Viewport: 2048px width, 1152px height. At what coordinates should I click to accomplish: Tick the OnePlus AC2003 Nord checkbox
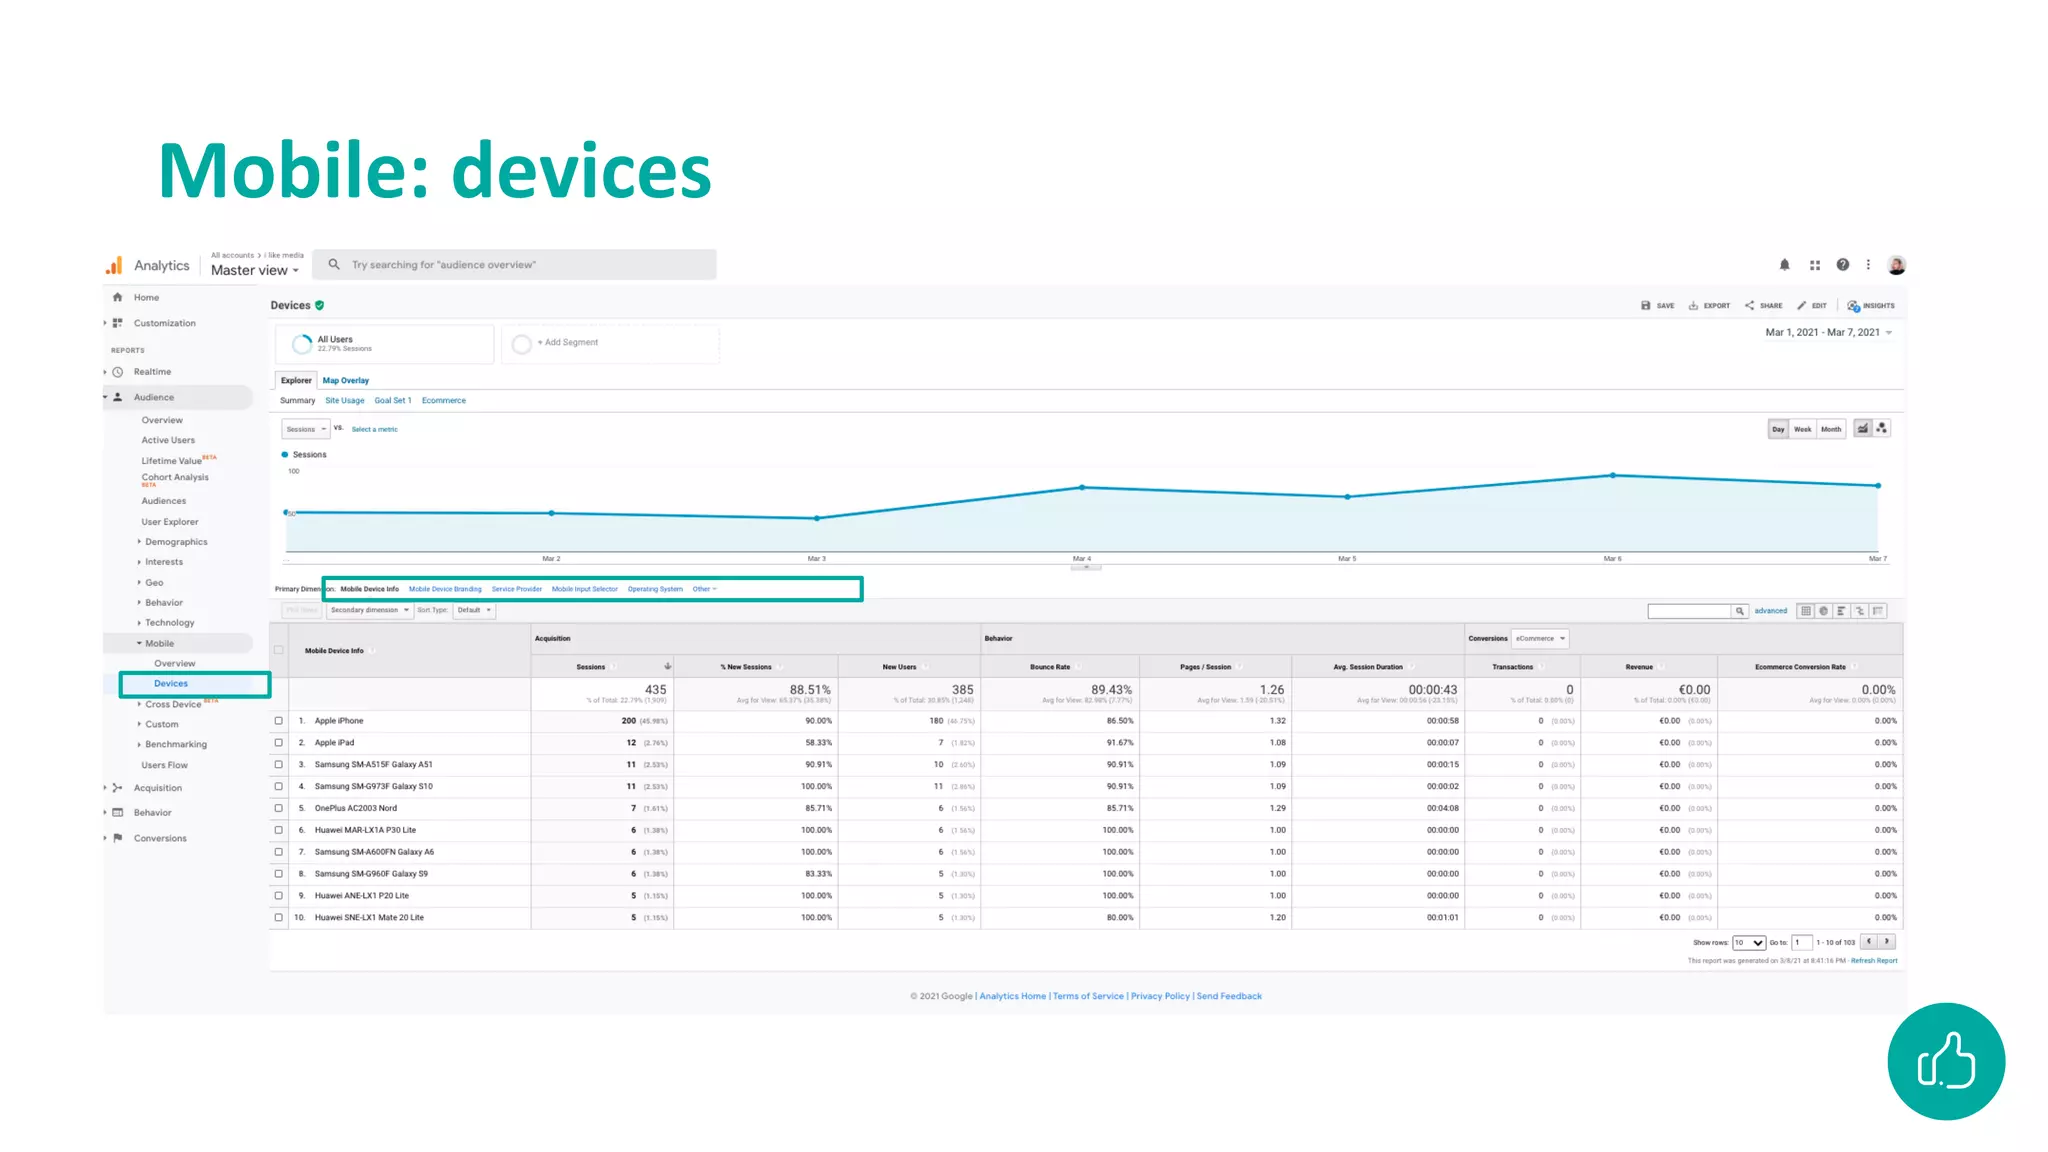pos(279,808)
